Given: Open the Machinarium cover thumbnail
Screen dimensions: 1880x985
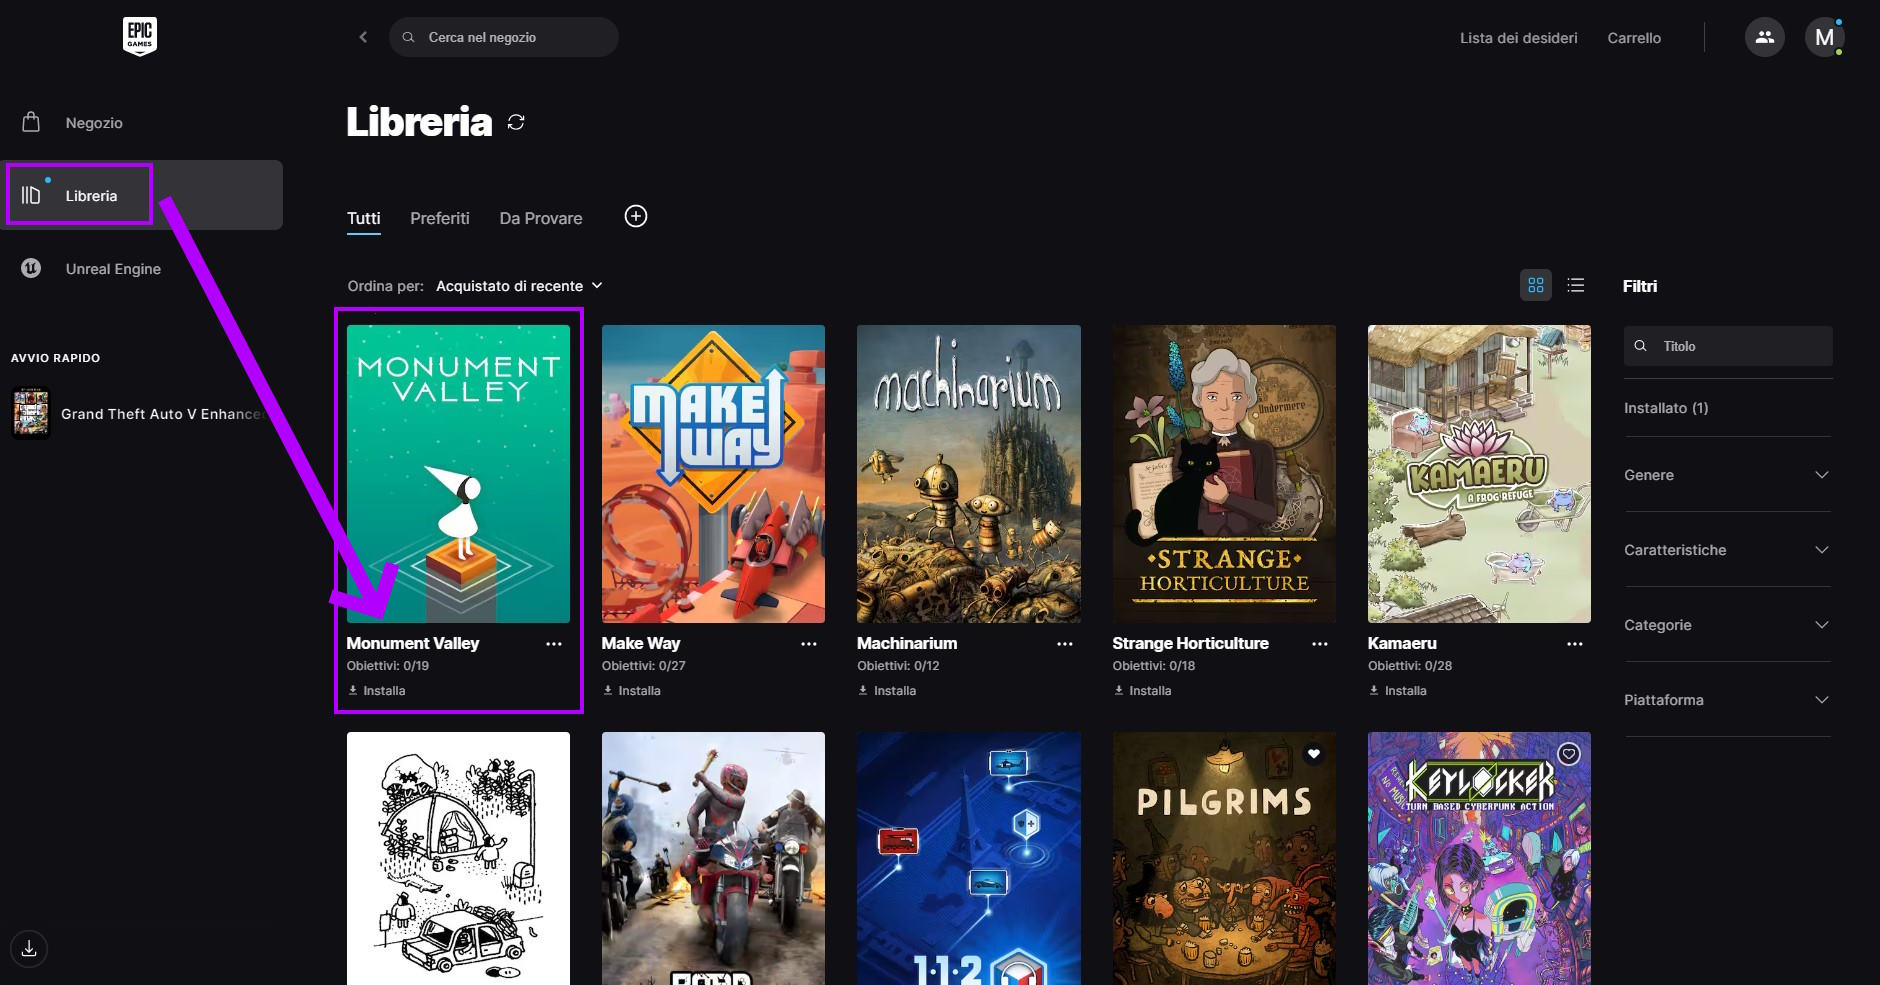Looking at the screenshot, I should [969, 474].
